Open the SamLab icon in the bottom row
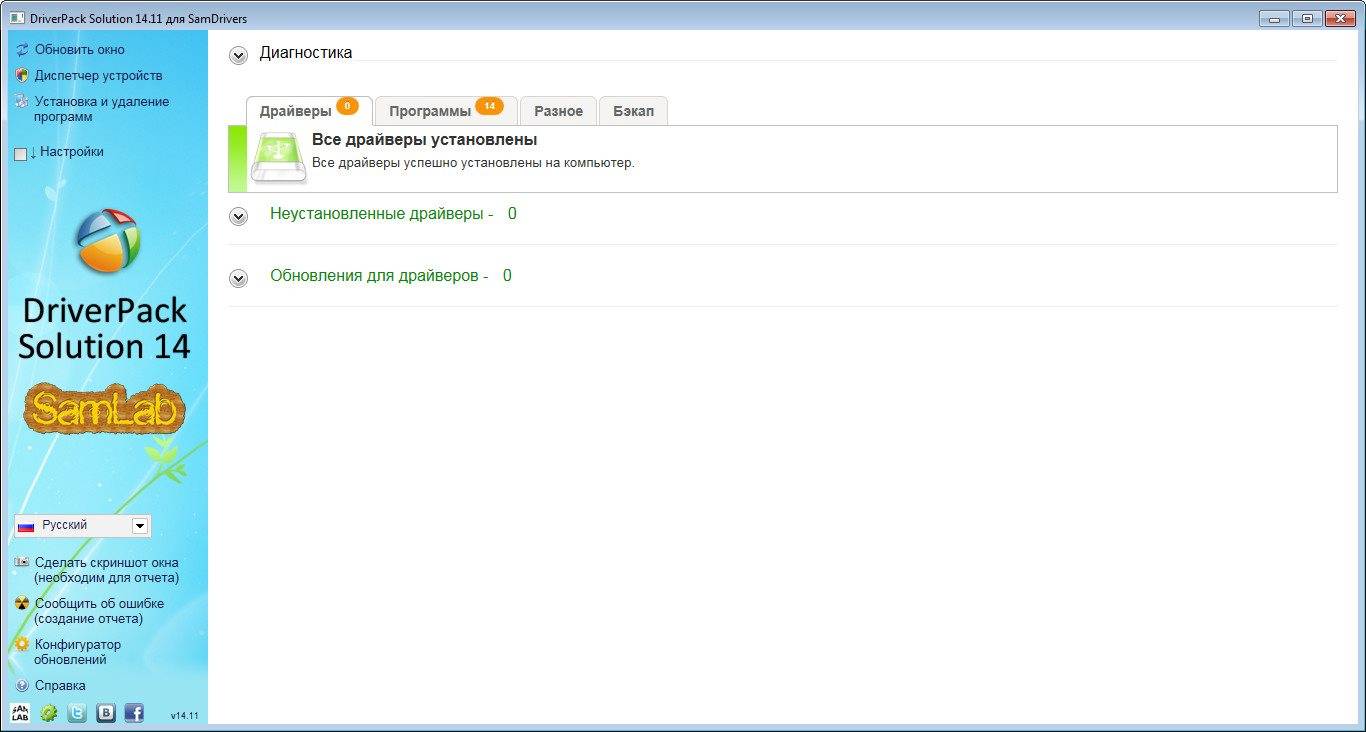Screen dimensions: 1366x732 [x=20, y=713]
